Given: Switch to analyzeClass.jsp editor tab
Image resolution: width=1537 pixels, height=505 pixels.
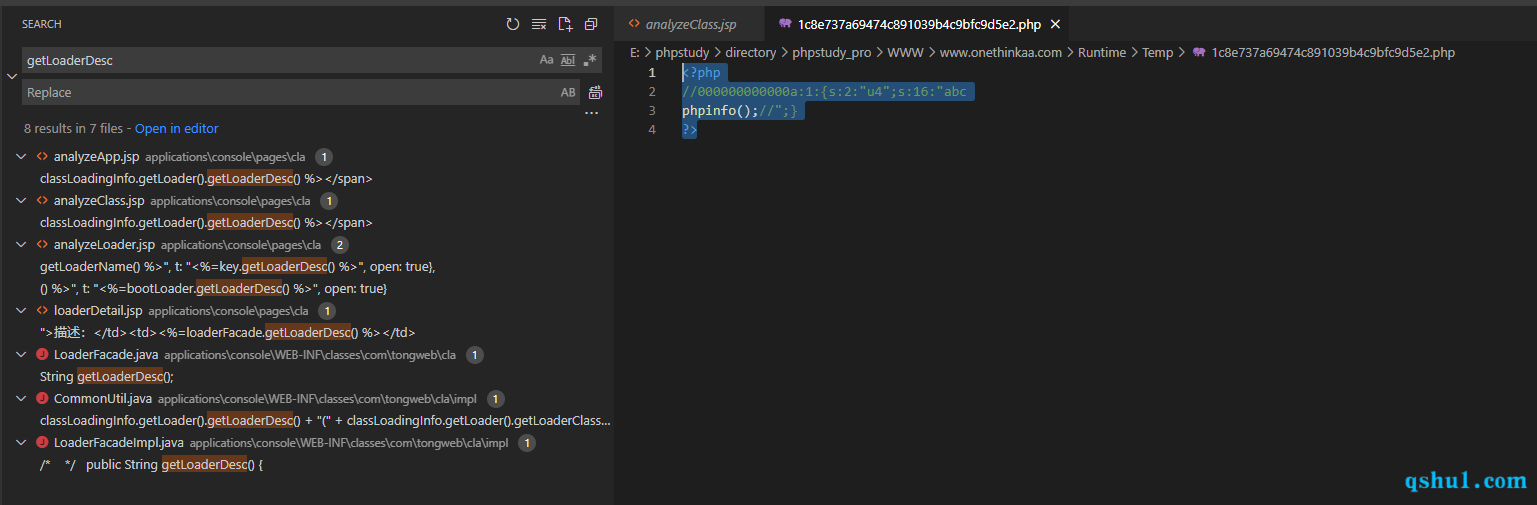Looking at the screenshot, I should point(690,24).
